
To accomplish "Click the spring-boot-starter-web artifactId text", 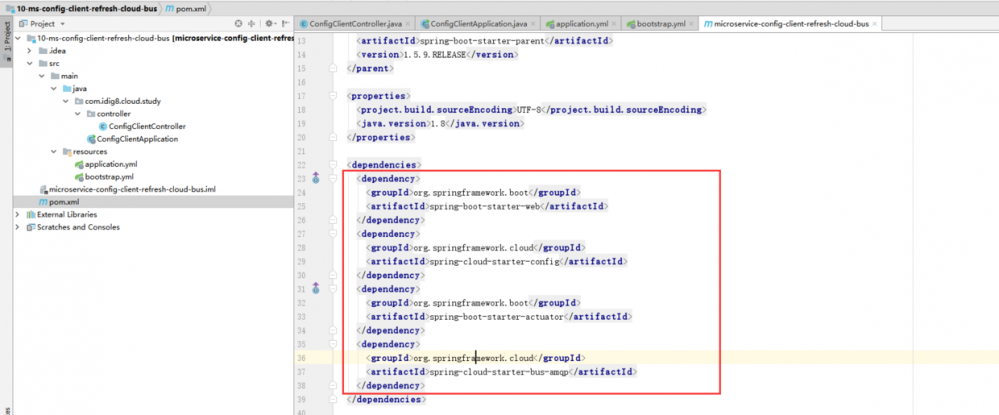I will click(x=485, y=206).
